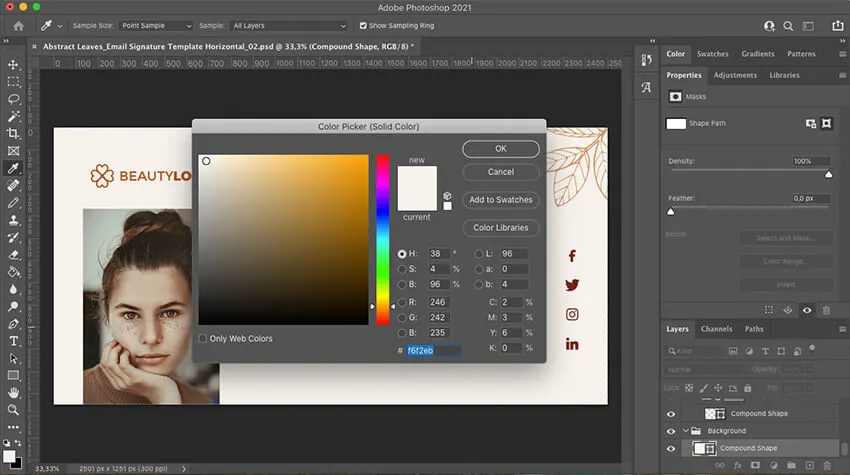This screenshot has width=850, height=475.
Task: Open the Character panel icon
Action: tap(646, 87)
